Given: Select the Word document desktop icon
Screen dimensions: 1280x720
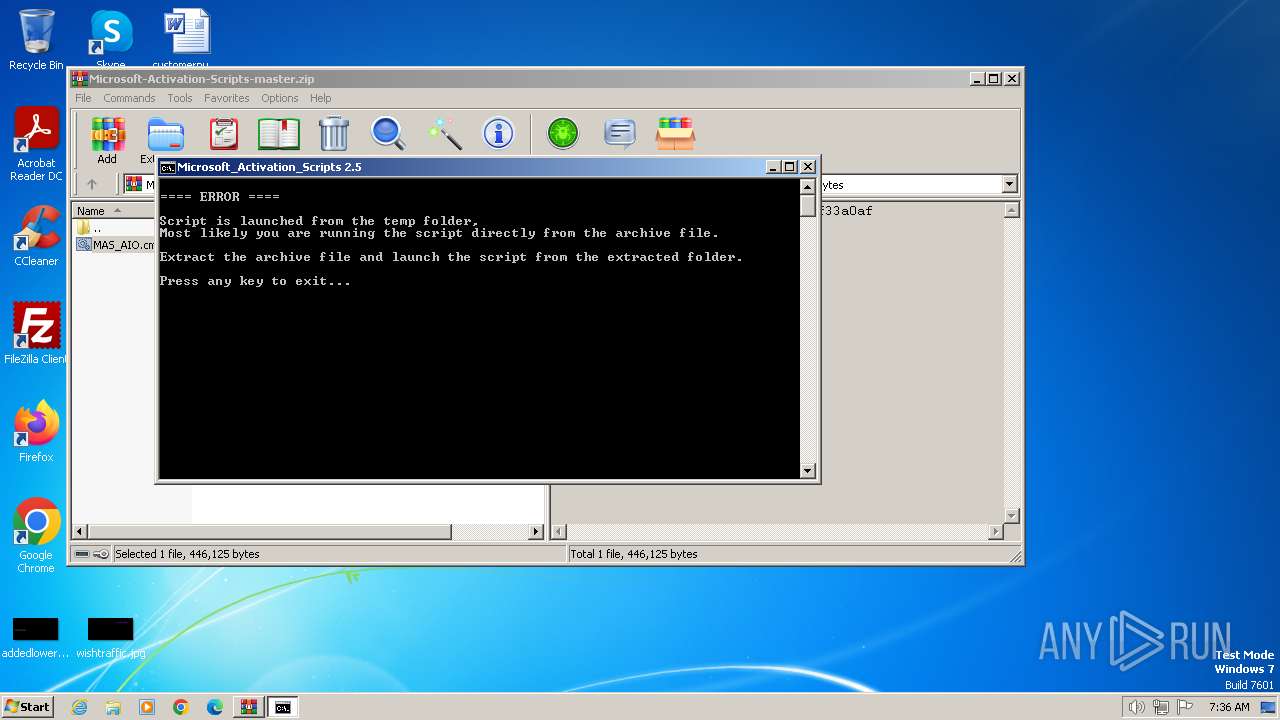Looking at the screenshot, I should point(187,38).
